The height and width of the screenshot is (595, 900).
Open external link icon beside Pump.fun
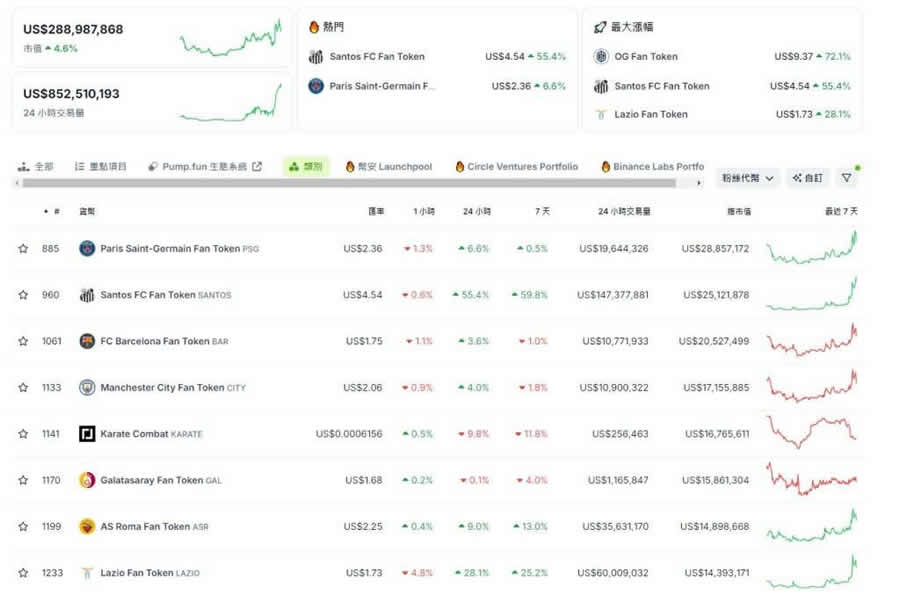pos(257,166)
